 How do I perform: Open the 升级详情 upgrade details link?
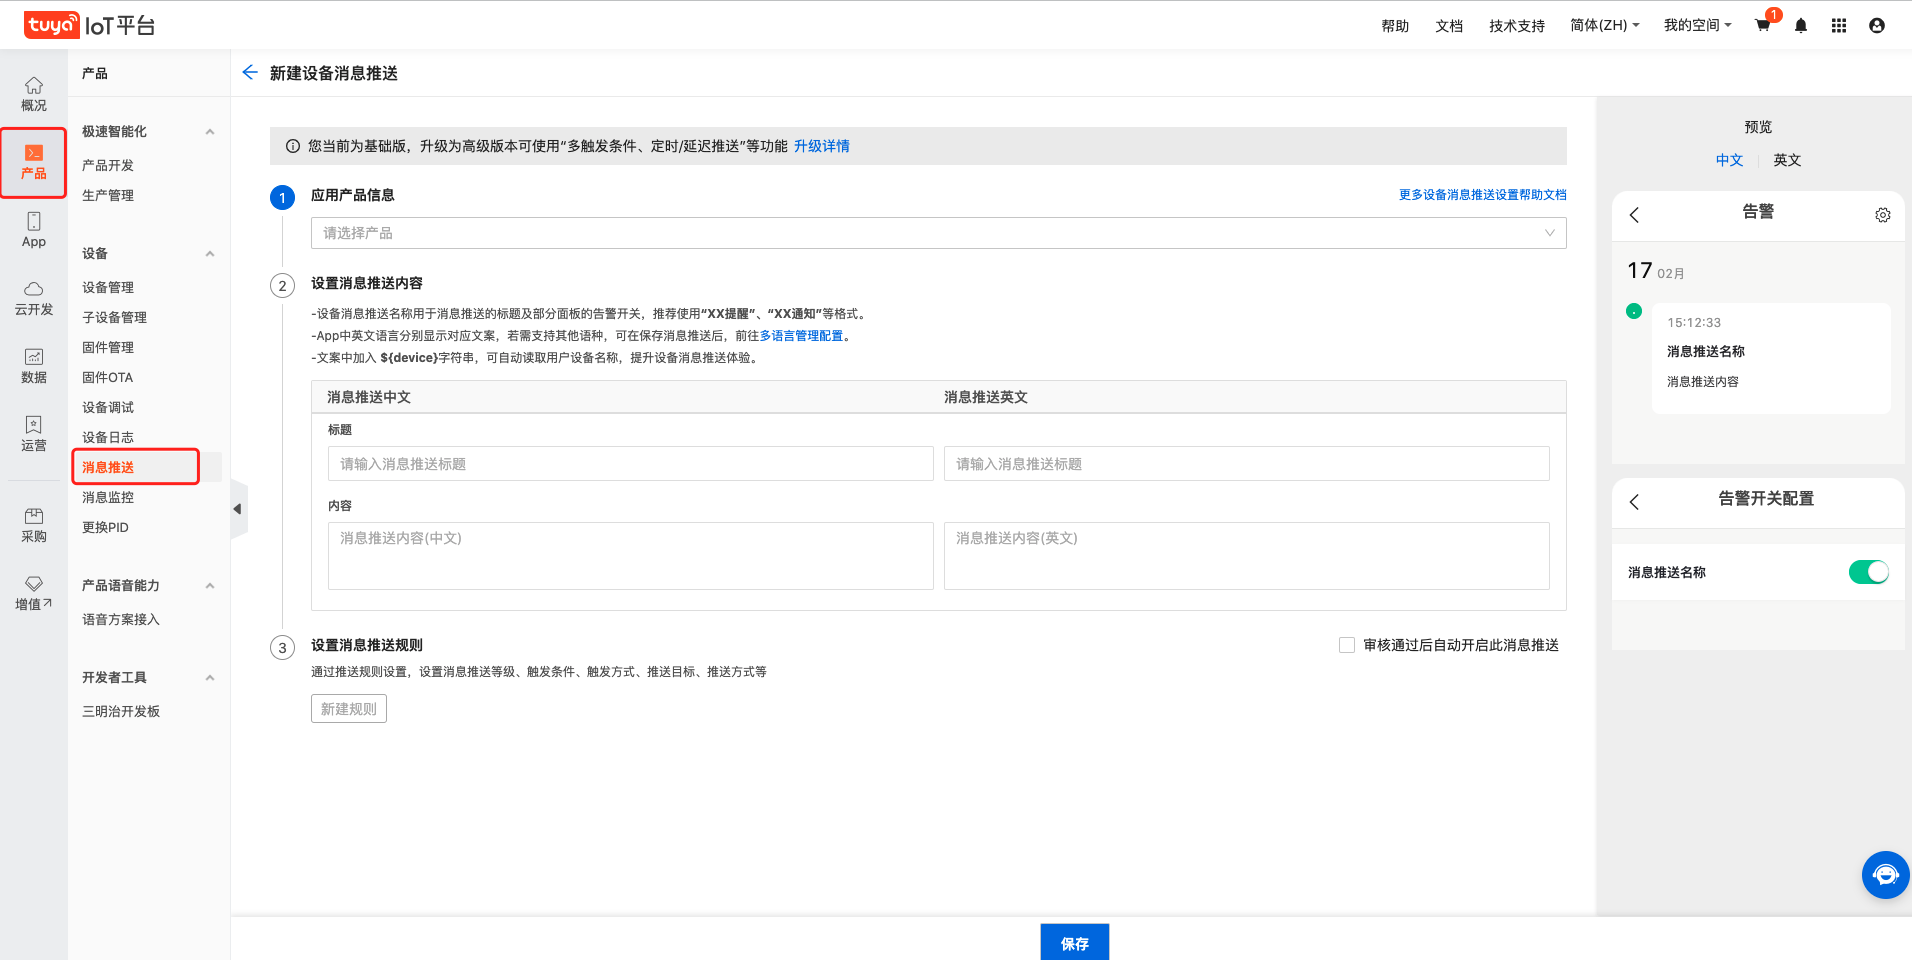[822, 146]
